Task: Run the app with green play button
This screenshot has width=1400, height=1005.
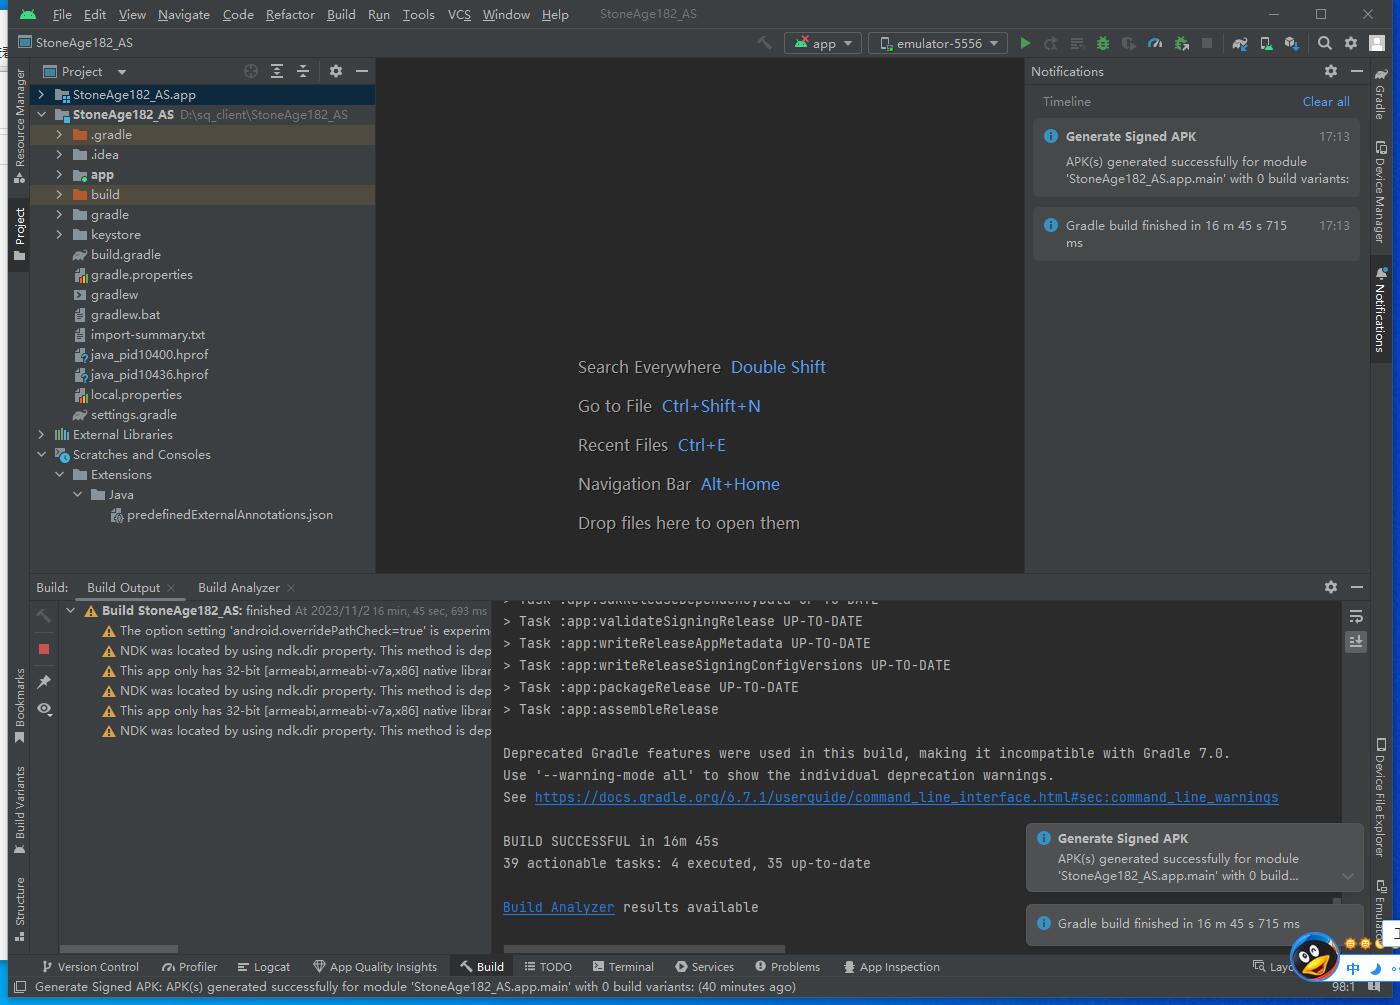Action: (x=1025, y=43)
